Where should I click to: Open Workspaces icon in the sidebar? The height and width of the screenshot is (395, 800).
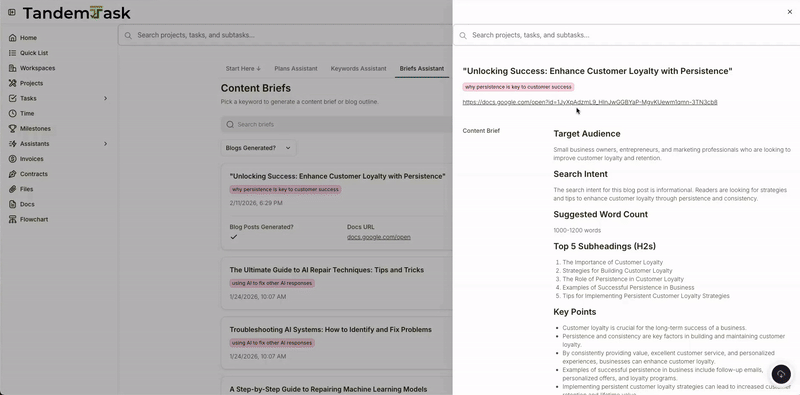pyautogui.click(x=12, y=68)
